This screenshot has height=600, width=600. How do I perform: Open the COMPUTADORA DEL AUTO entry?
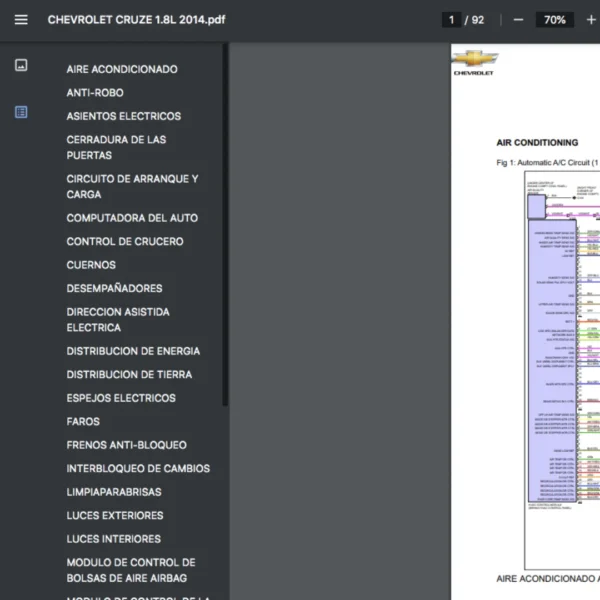[x=132, y=218]
